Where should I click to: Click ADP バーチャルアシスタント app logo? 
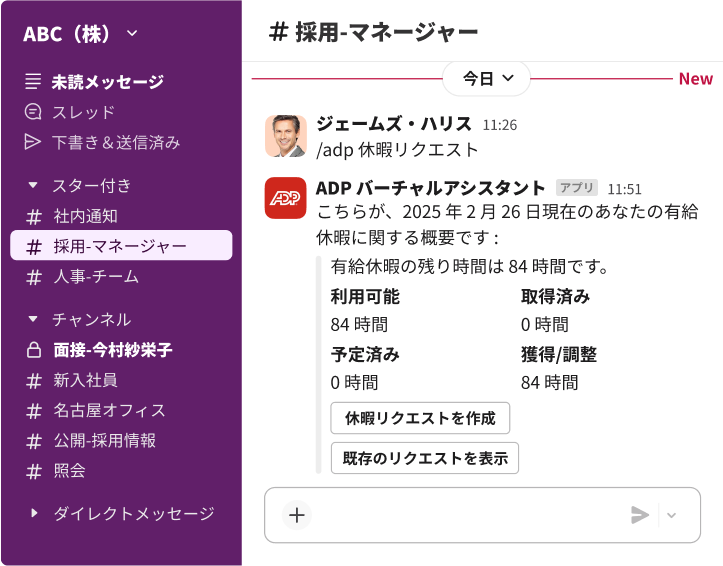point(286,198)
